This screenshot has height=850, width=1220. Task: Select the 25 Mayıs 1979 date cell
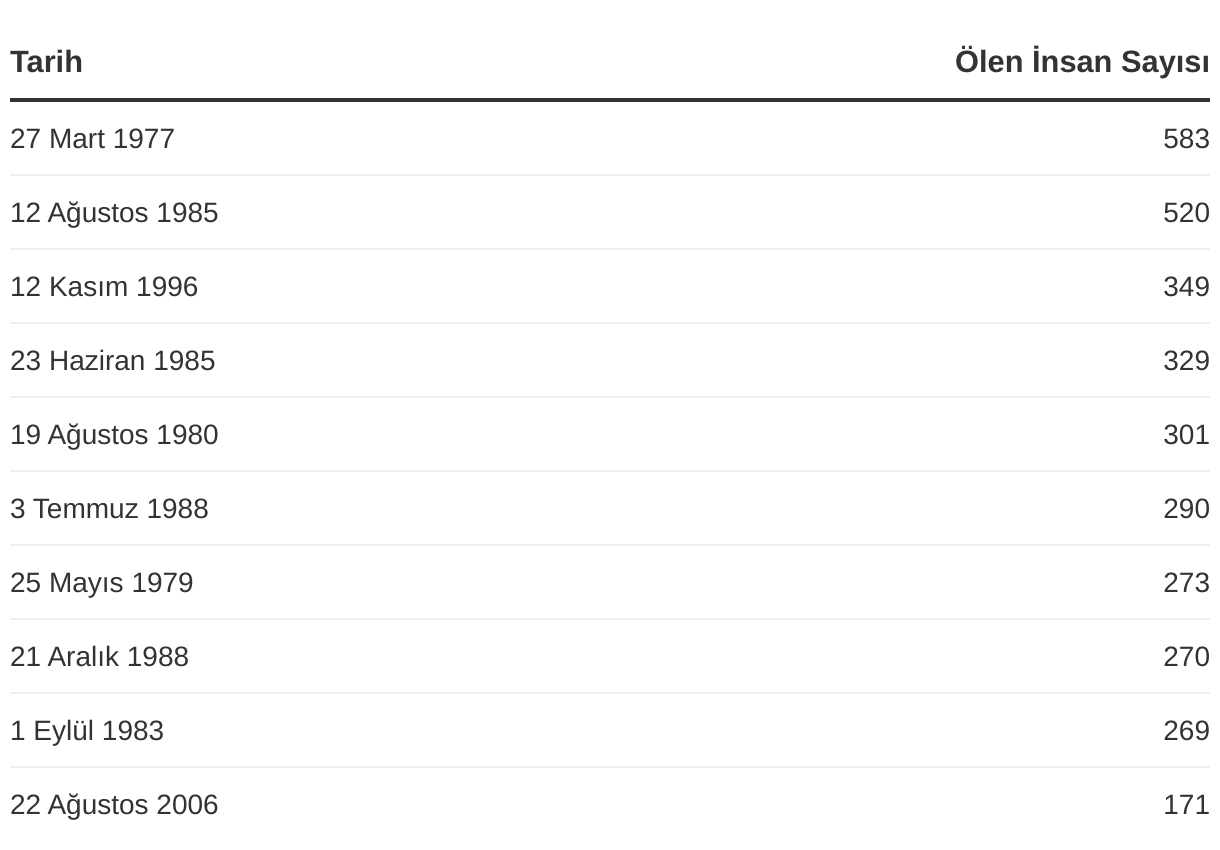(101, 583)
